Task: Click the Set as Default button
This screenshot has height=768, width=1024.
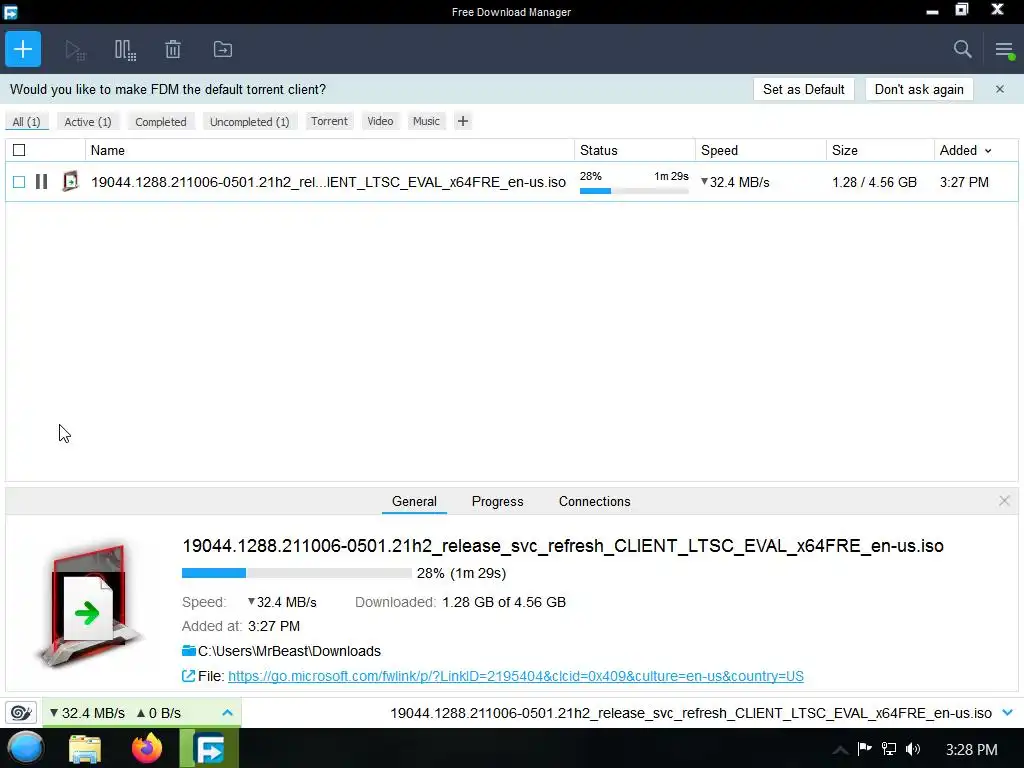Action: tap(803, 89)
